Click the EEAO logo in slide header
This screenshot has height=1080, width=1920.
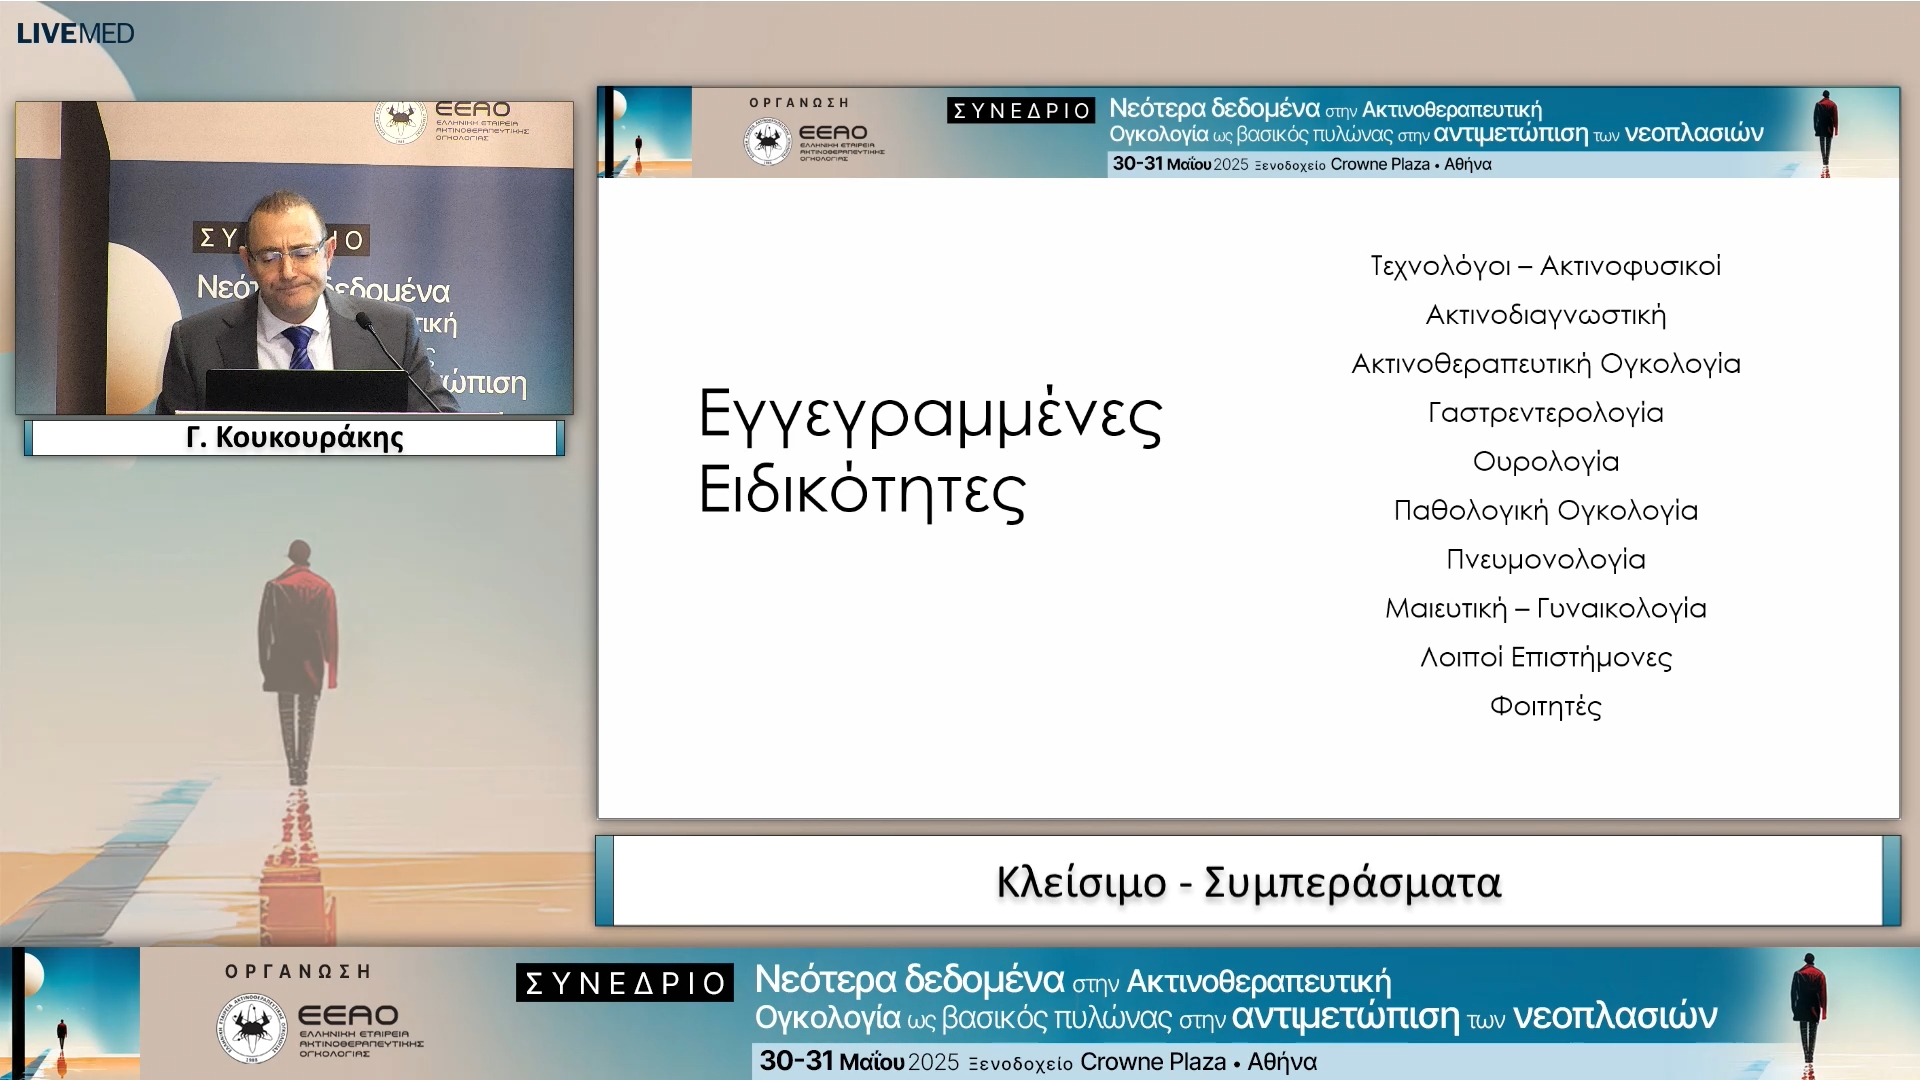pos(814,141)
